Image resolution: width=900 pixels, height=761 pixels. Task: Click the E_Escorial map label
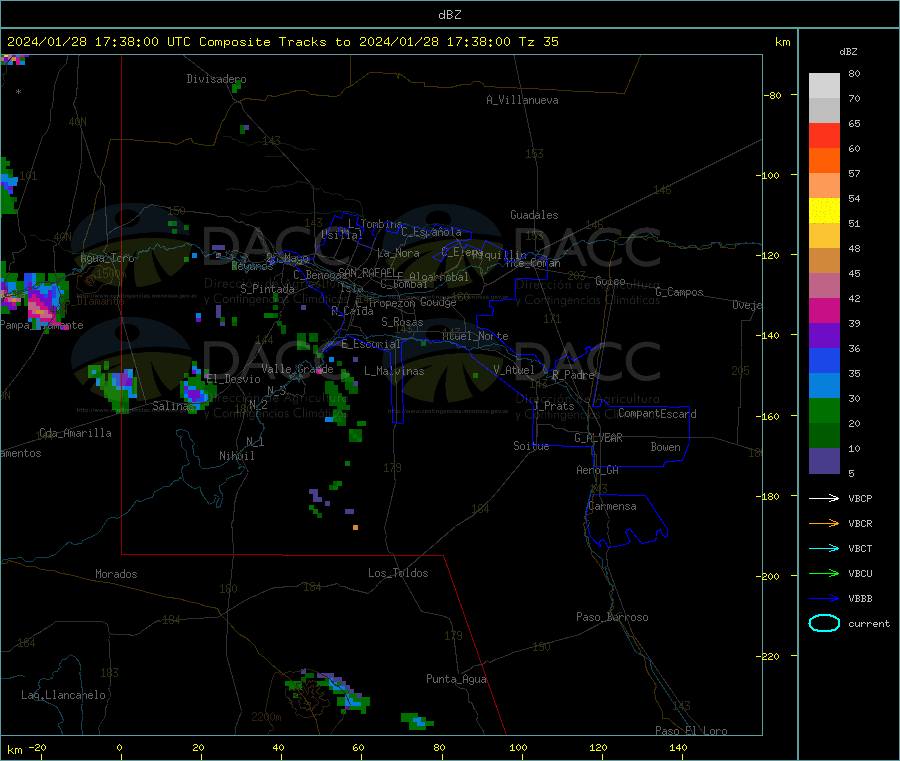[371, 344]
